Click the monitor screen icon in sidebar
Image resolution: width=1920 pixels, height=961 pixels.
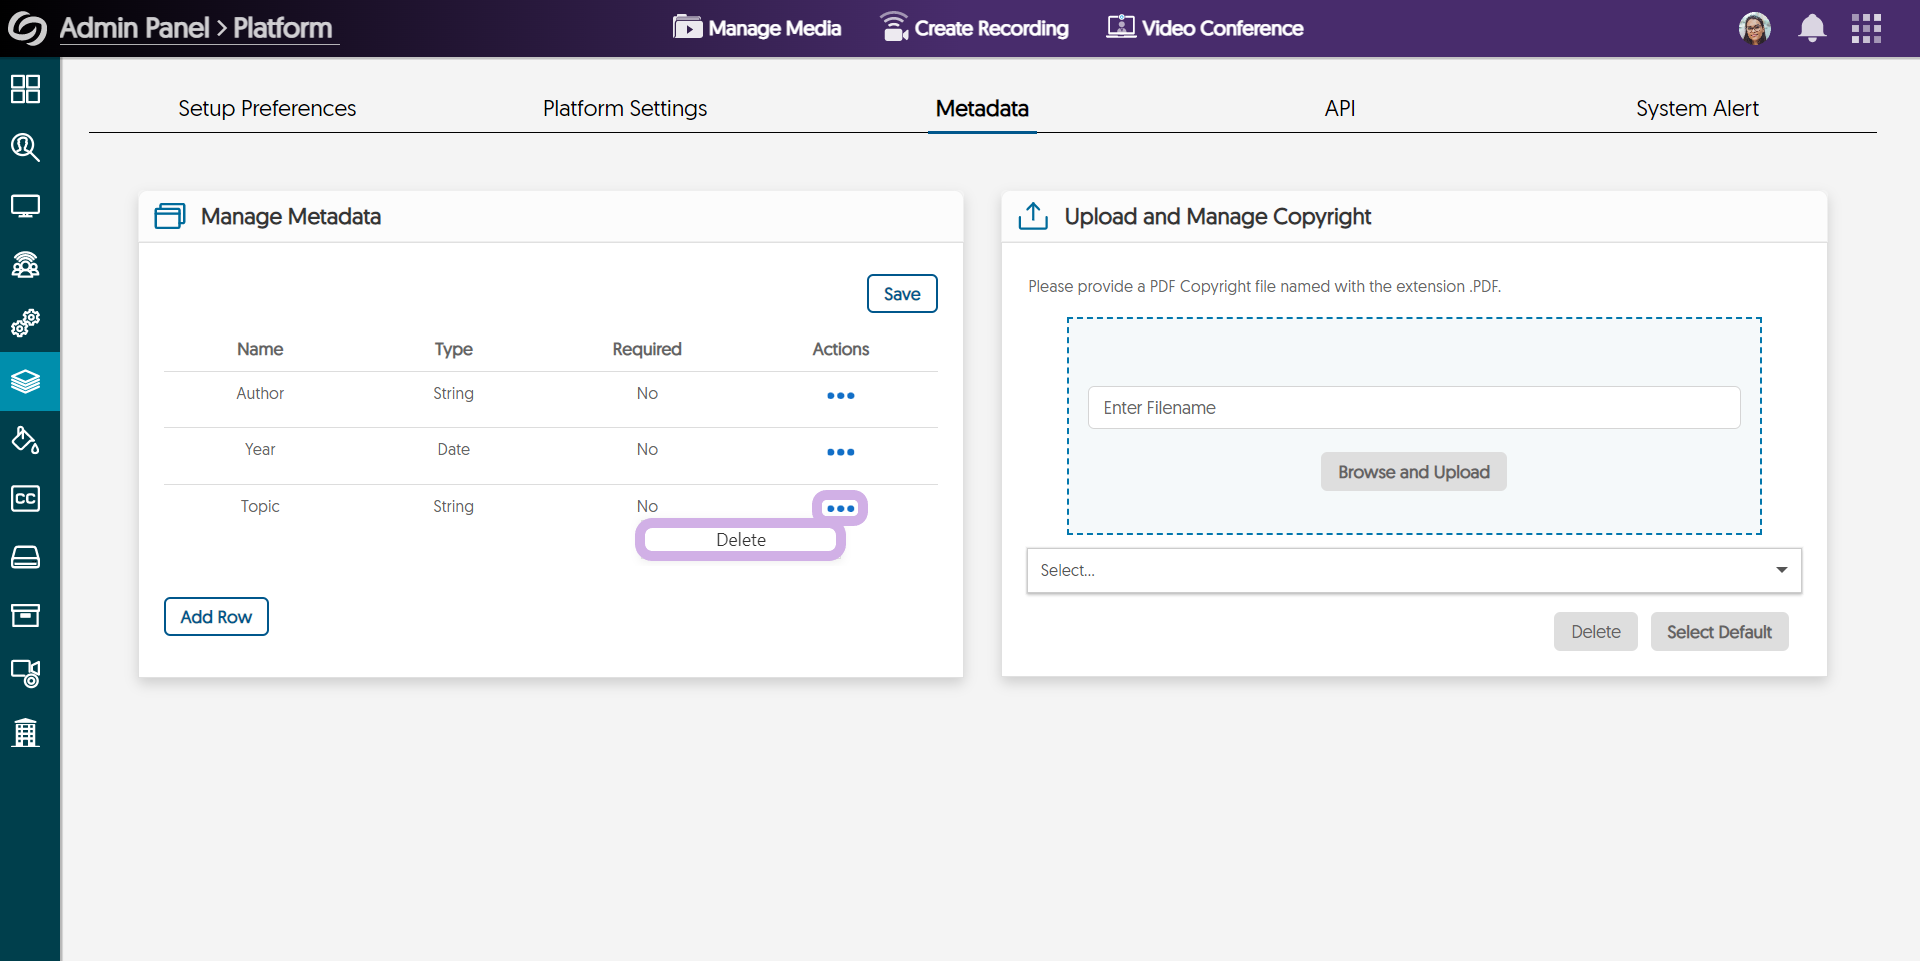pyautogui.click(x=25, y=206)
